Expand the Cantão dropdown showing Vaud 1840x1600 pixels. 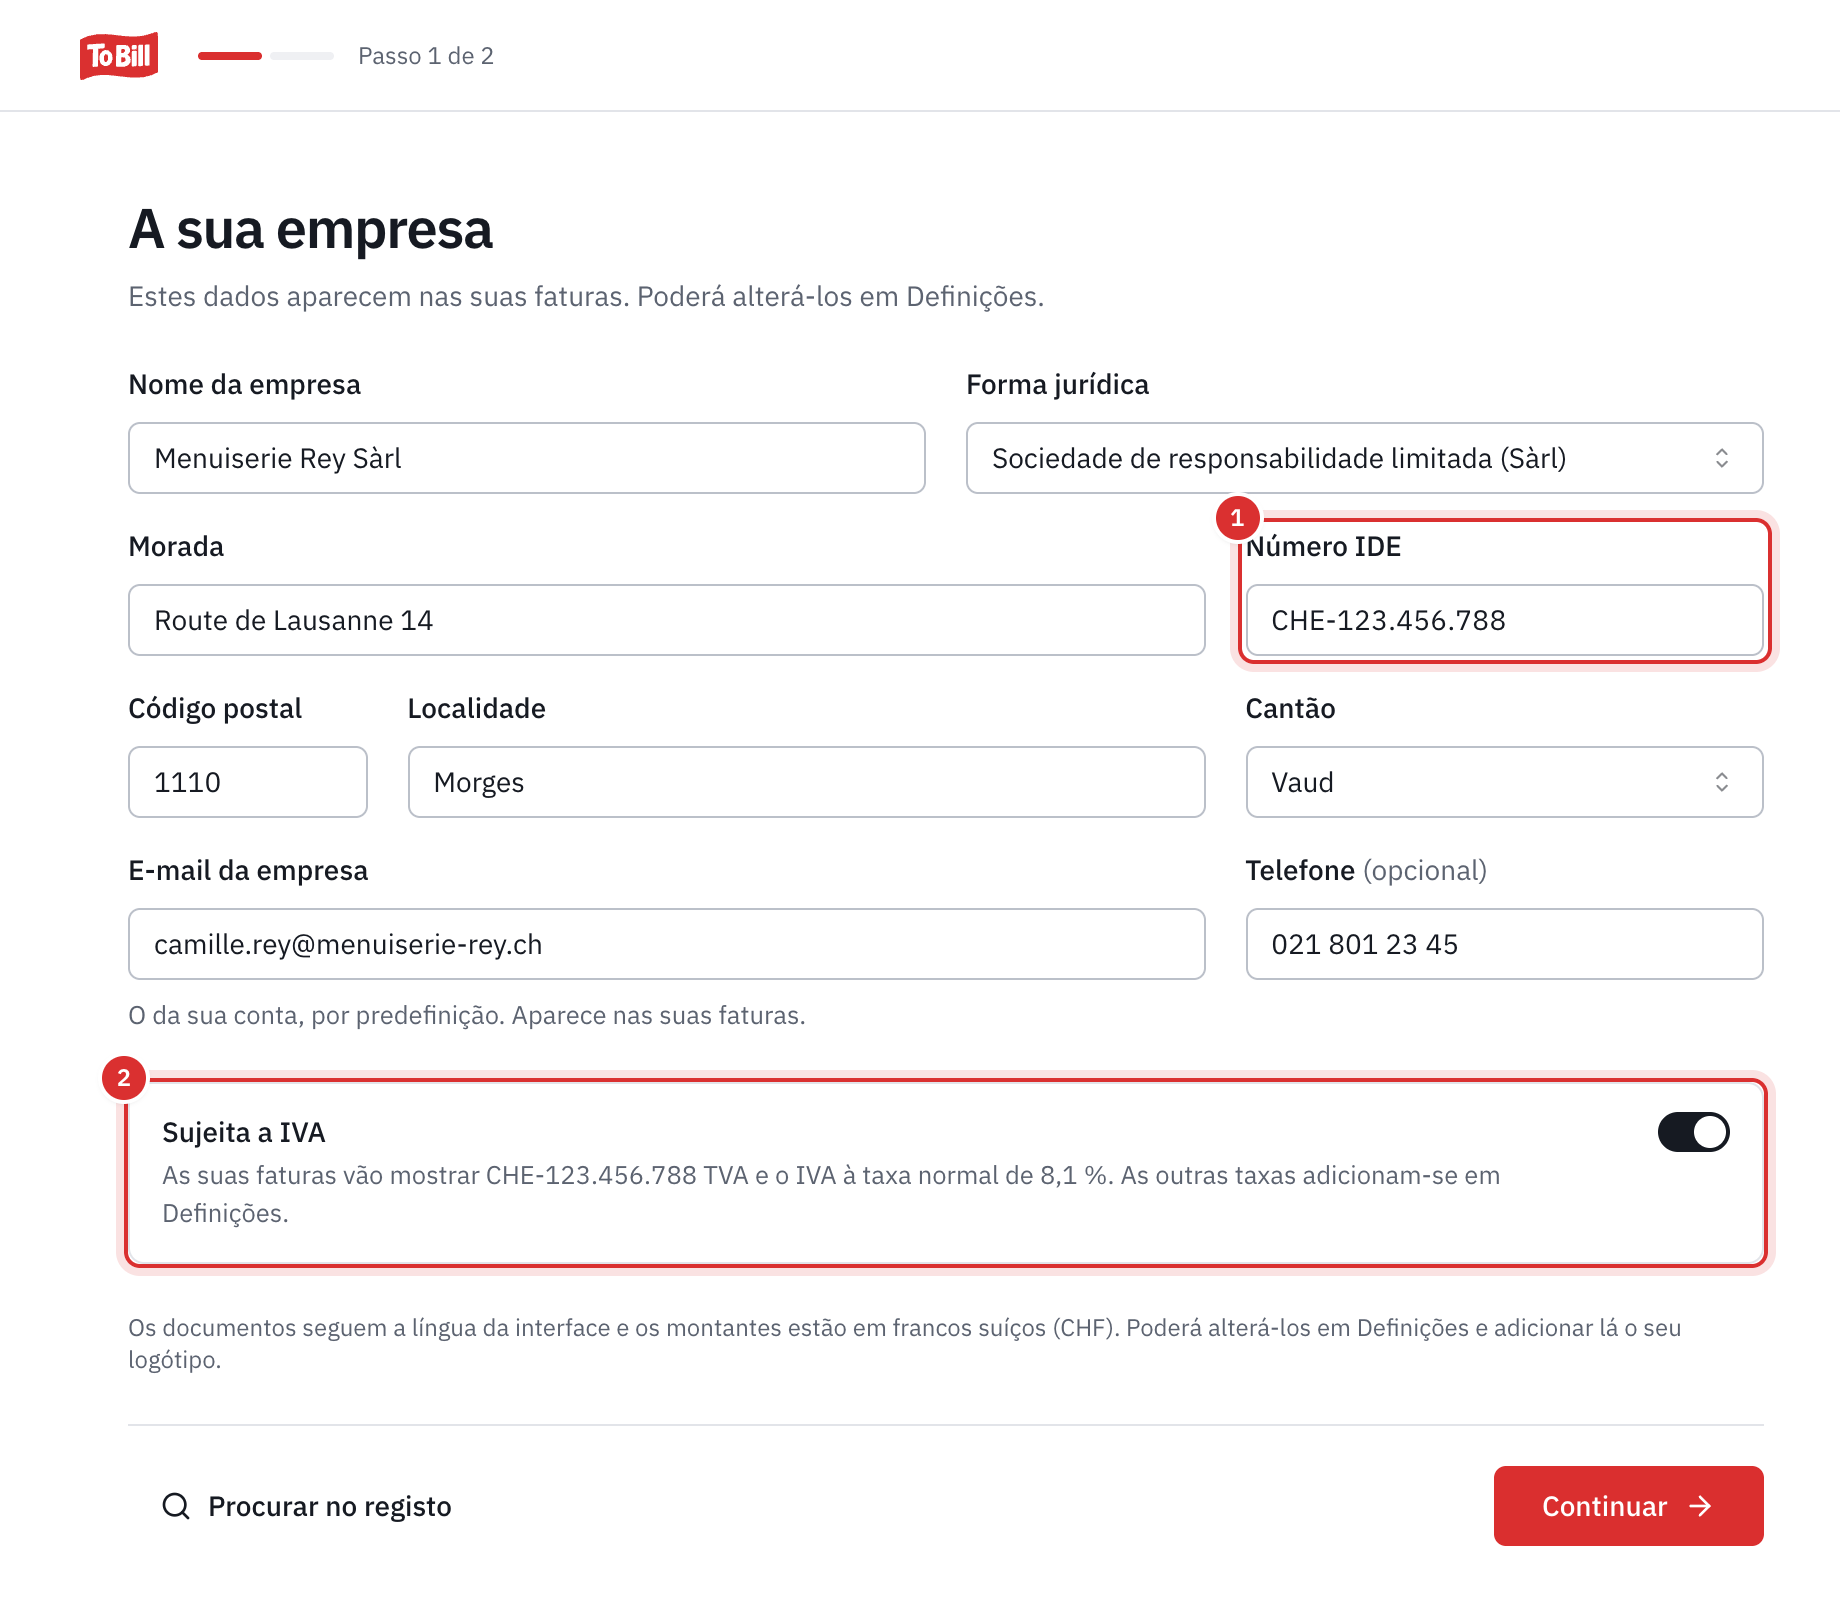pyautogui.click(x=1504, y=782)
